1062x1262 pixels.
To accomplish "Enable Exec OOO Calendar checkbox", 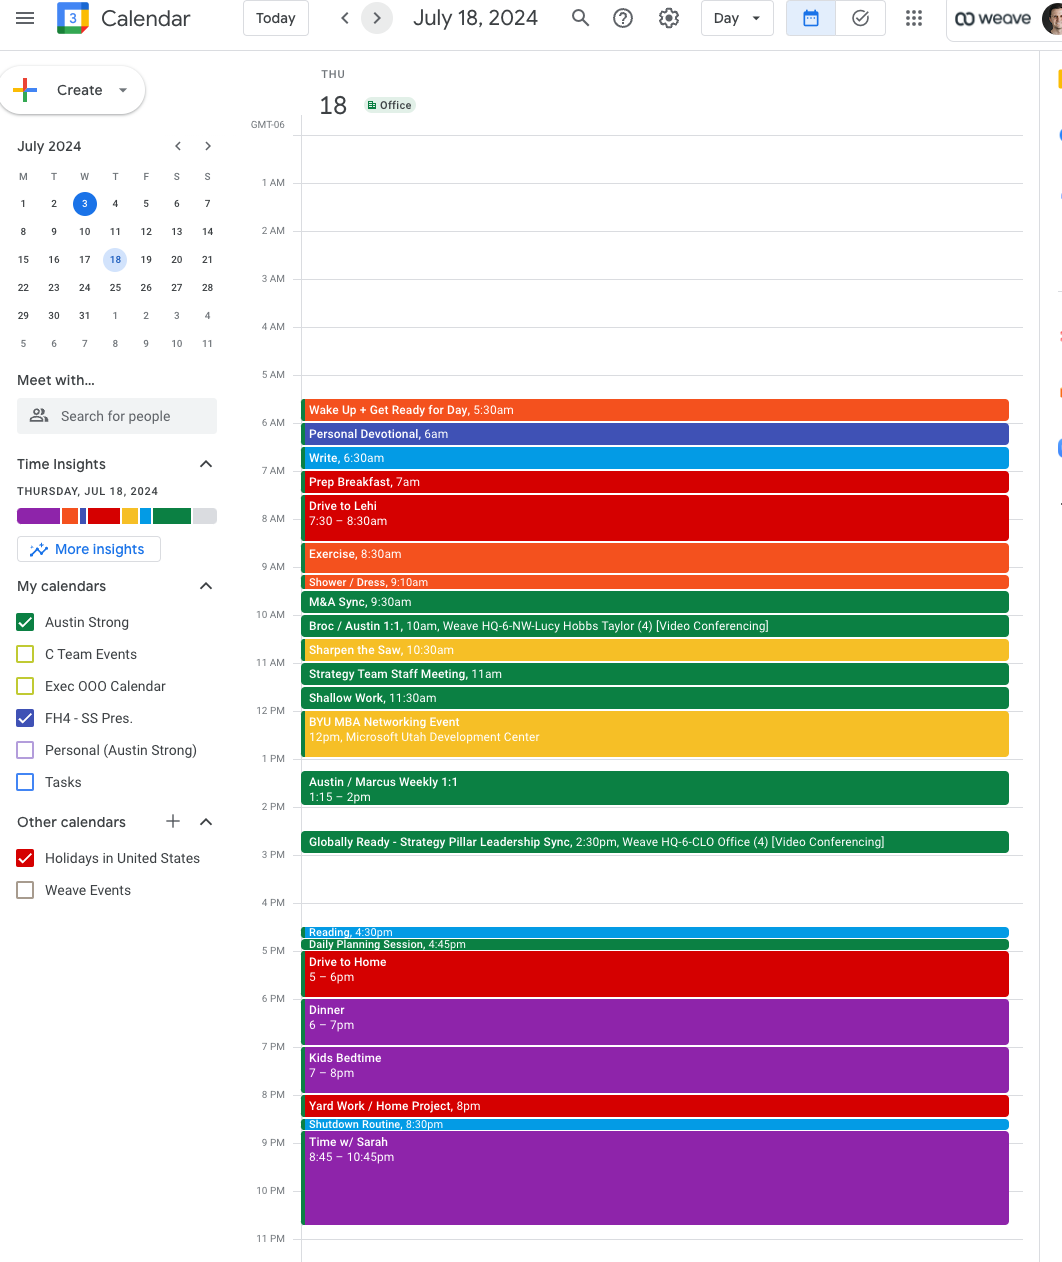I will pos(26,686).
